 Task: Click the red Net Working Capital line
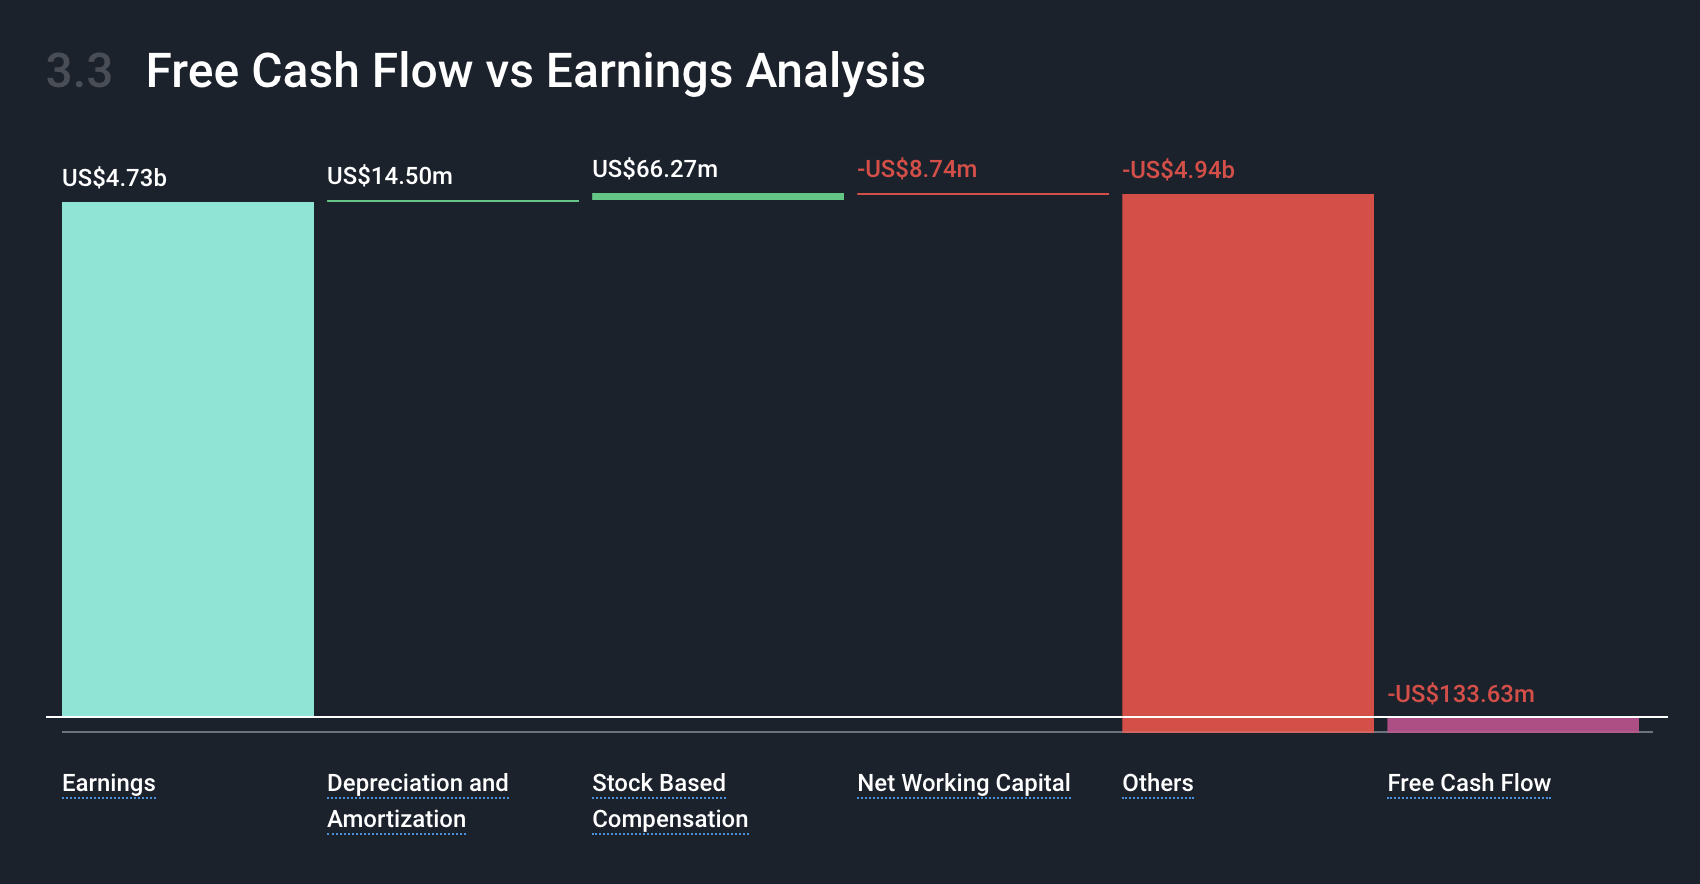[983, 194]
